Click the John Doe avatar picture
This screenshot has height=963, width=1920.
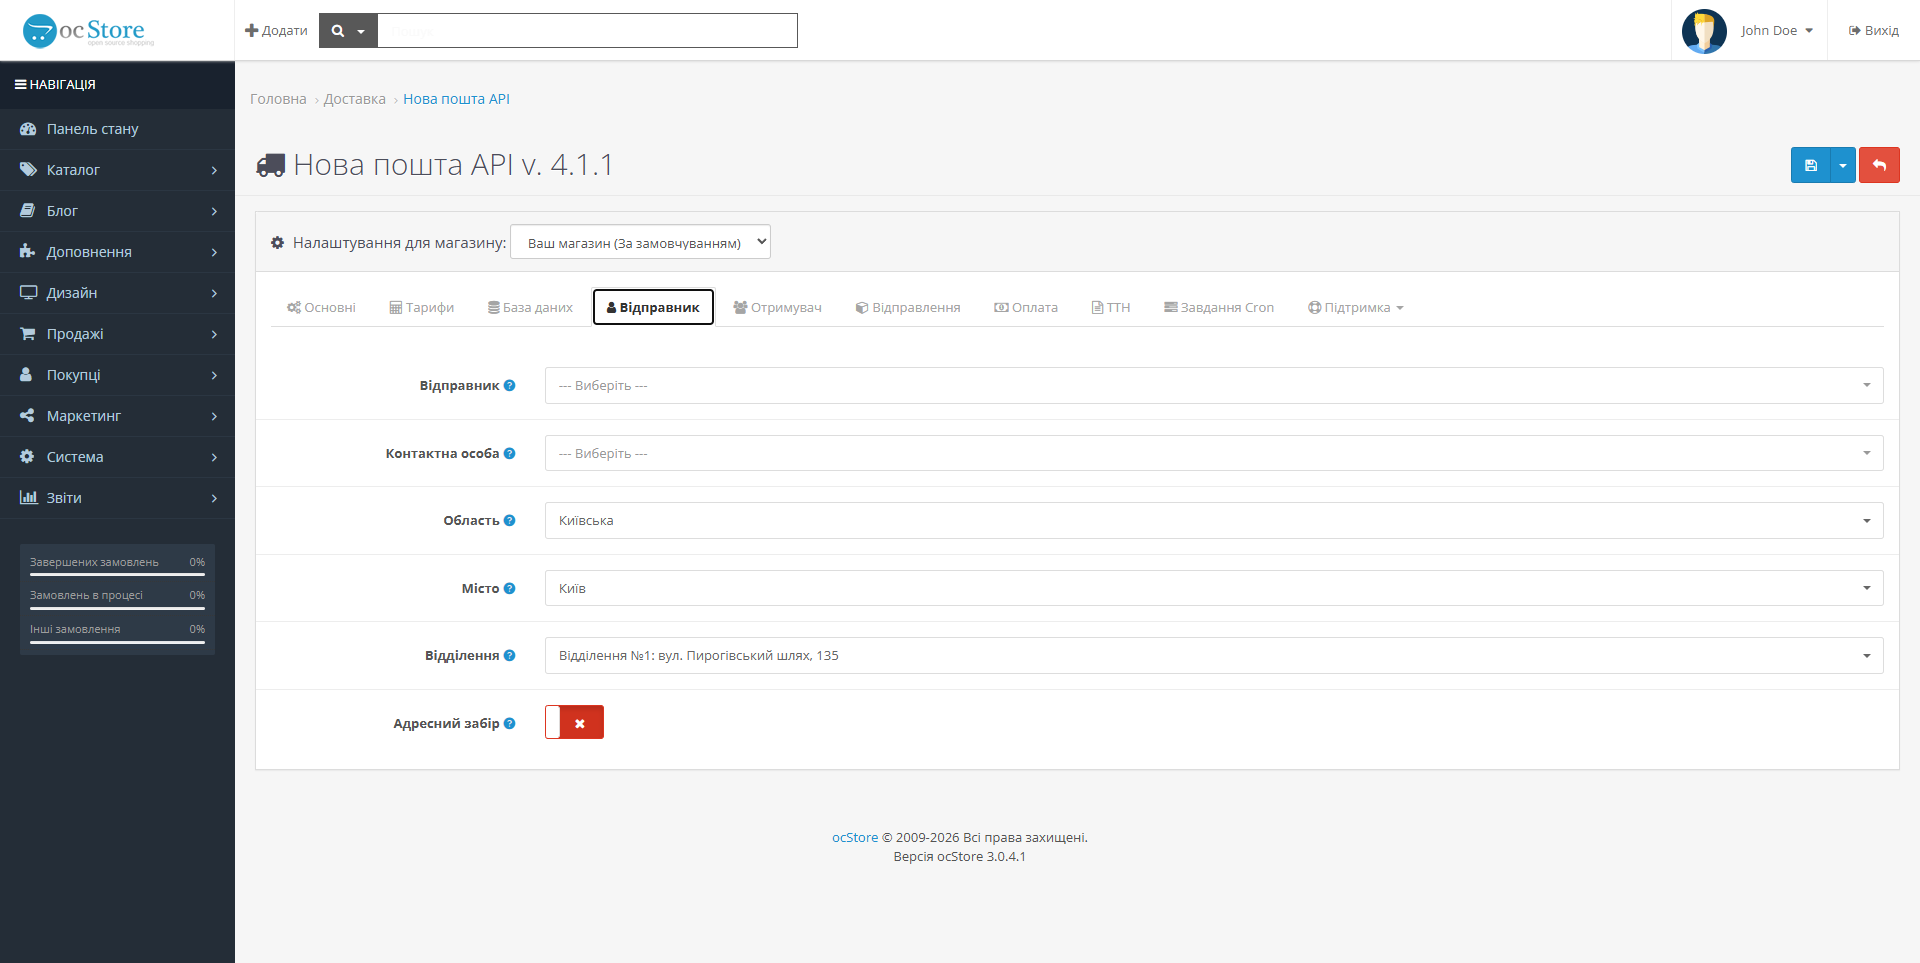(1704, 31)
